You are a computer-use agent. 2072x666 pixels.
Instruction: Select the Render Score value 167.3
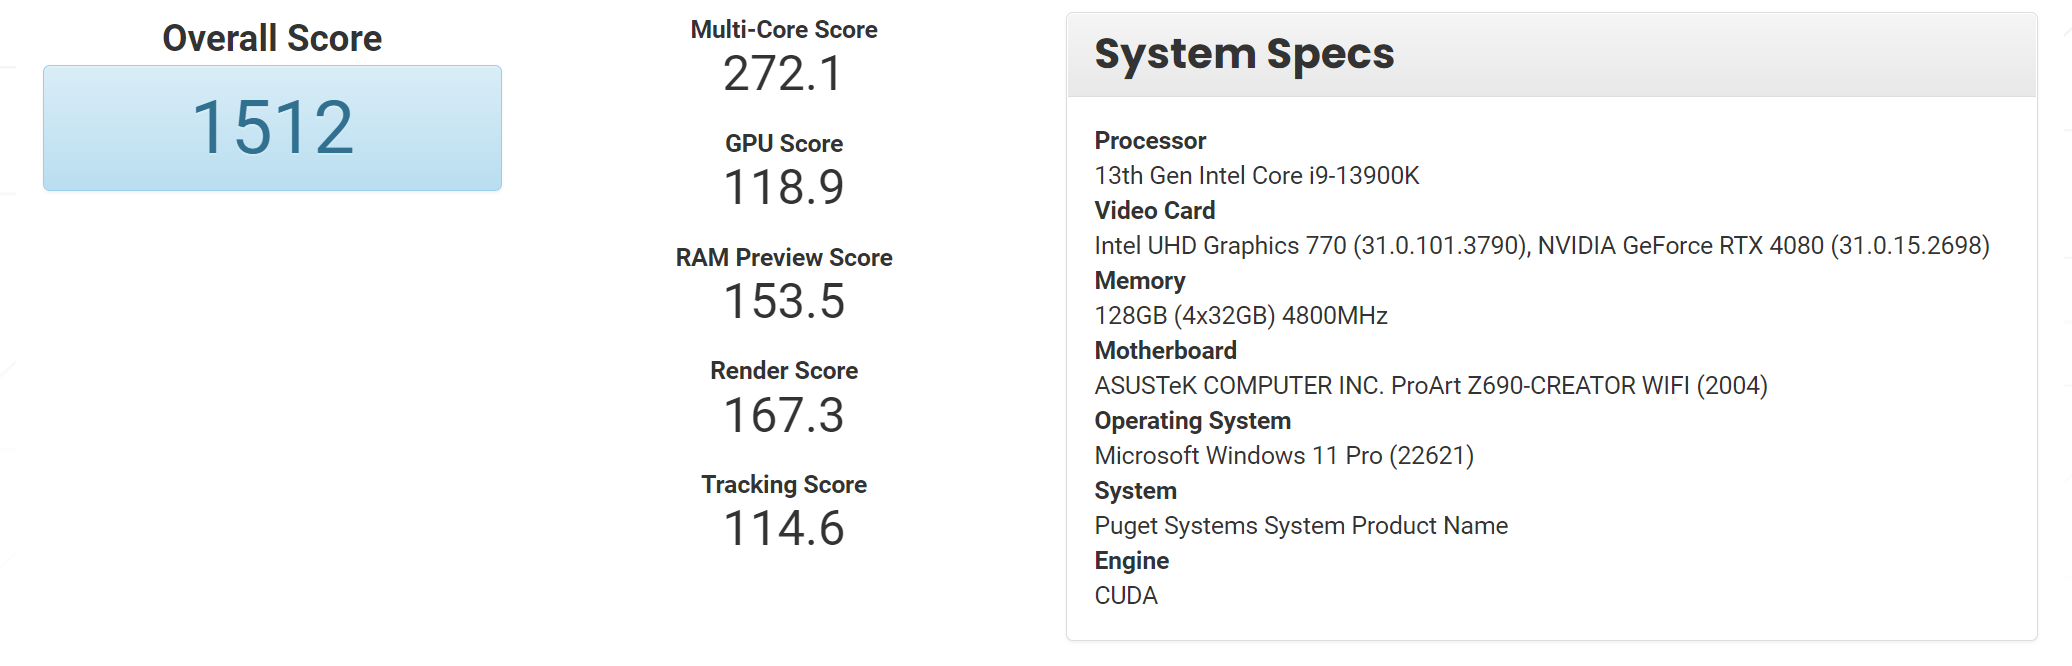tap(784, 416)
